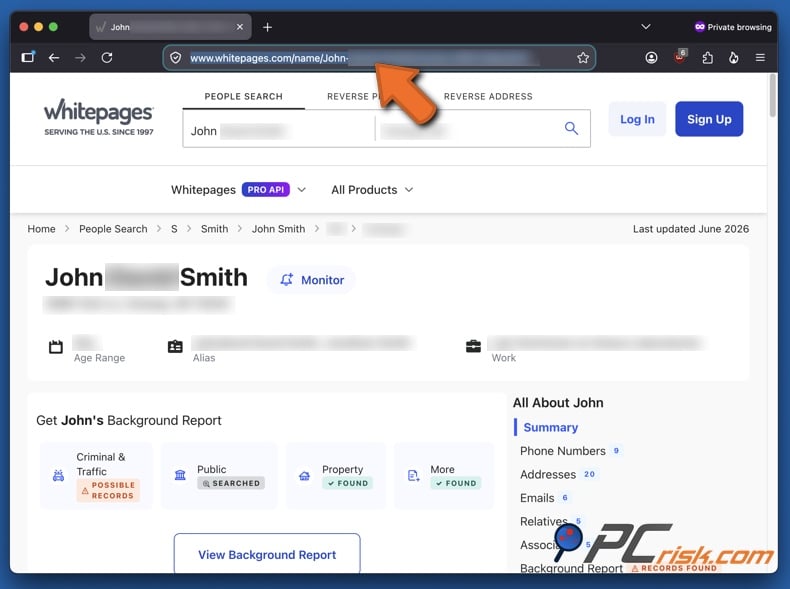Image resolution: width=790 pixels, height=589 pixels.
Task: Reload the page with refresh icon
Action: click(107, 58)
